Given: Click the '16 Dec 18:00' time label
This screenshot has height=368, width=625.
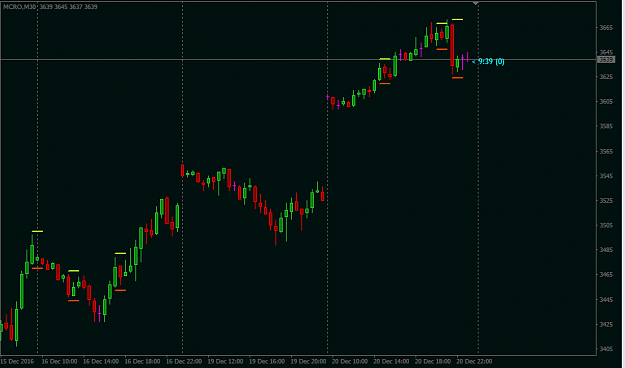Looking at the screenshot, I should (x=142, y=362).
